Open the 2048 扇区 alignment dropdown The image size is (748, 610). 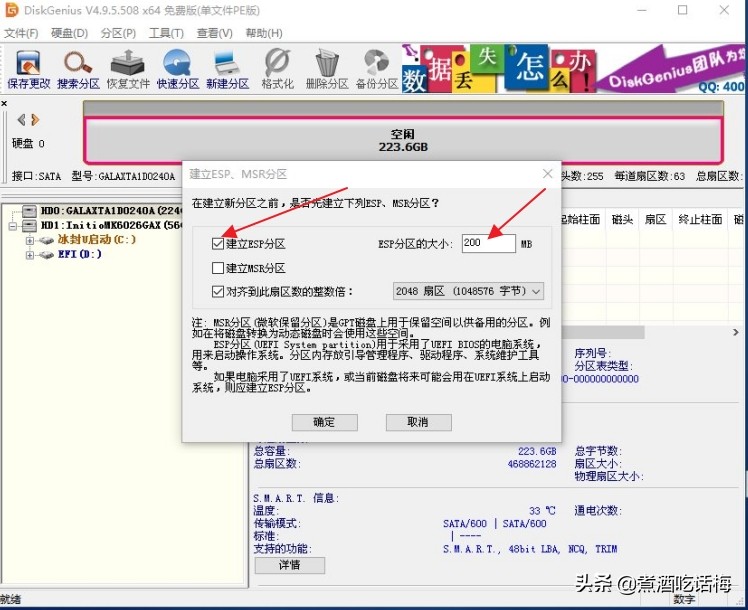[468, 291]
